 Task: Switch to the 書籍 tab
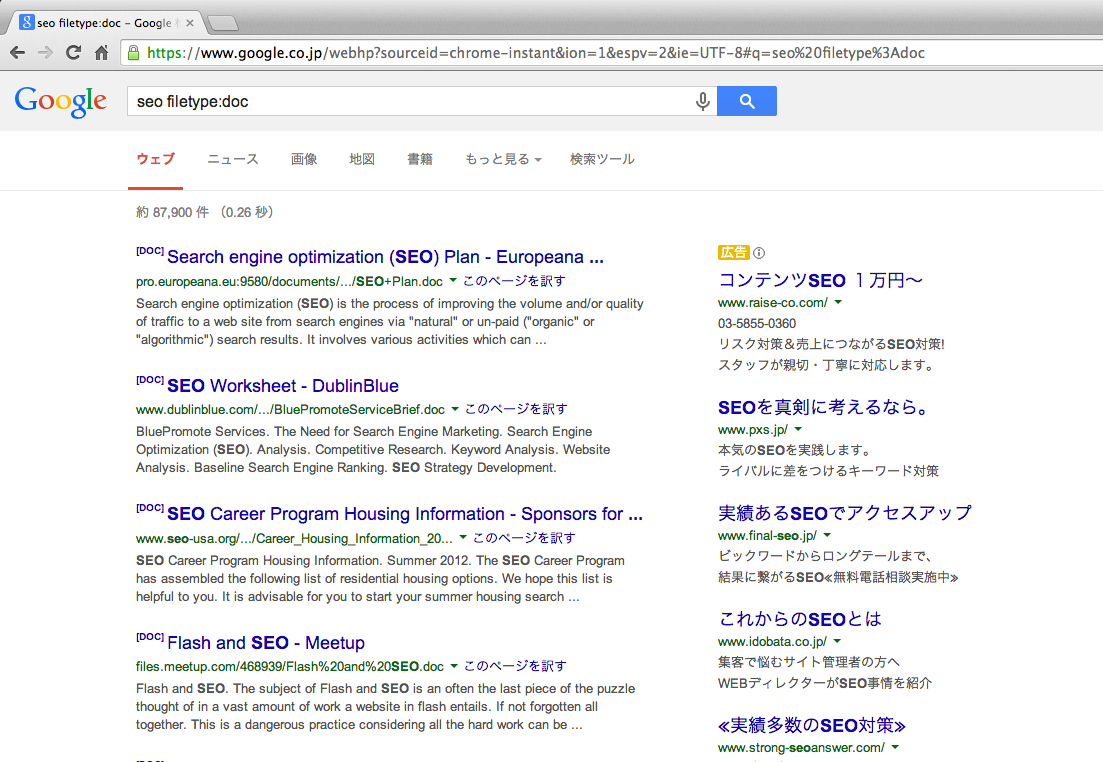pyautogui.click(x=420, y=160)
